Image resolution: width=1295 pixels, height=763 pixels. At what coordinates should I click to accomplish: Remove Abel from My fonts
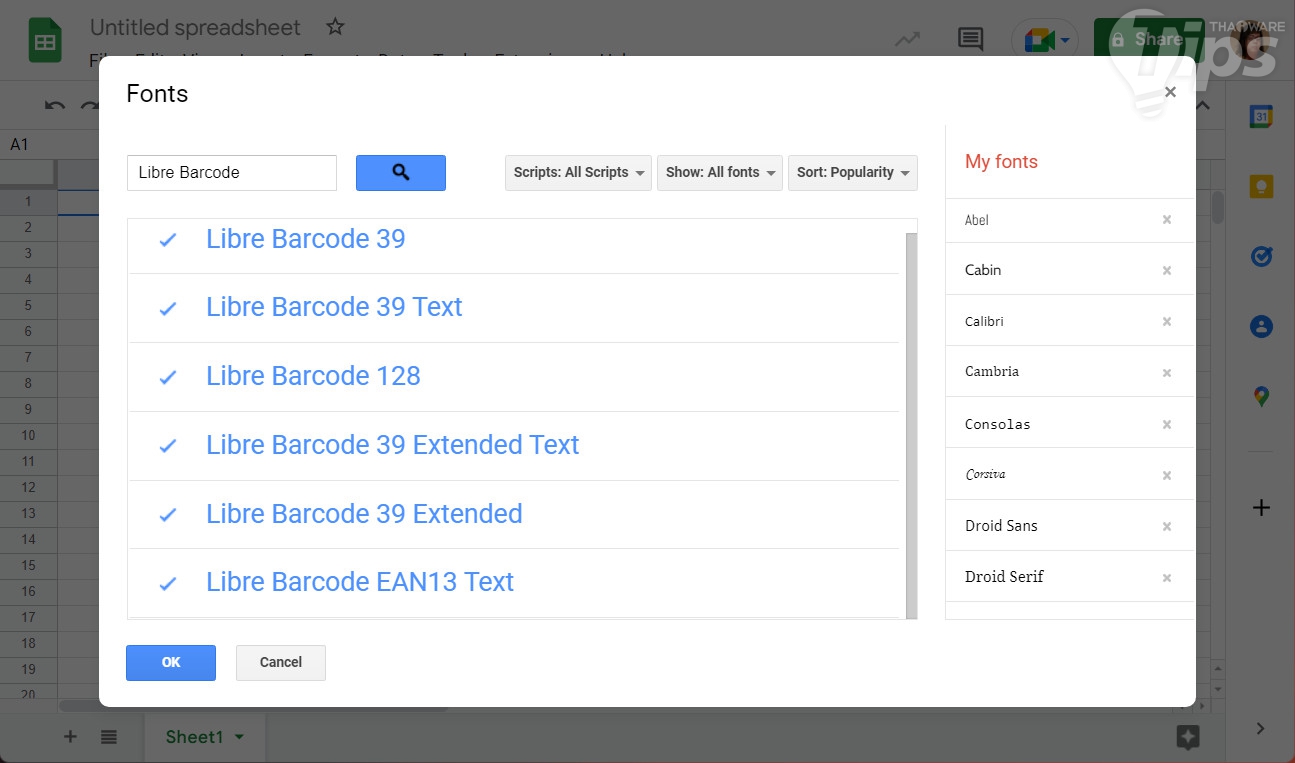(x=1166, y=220)
